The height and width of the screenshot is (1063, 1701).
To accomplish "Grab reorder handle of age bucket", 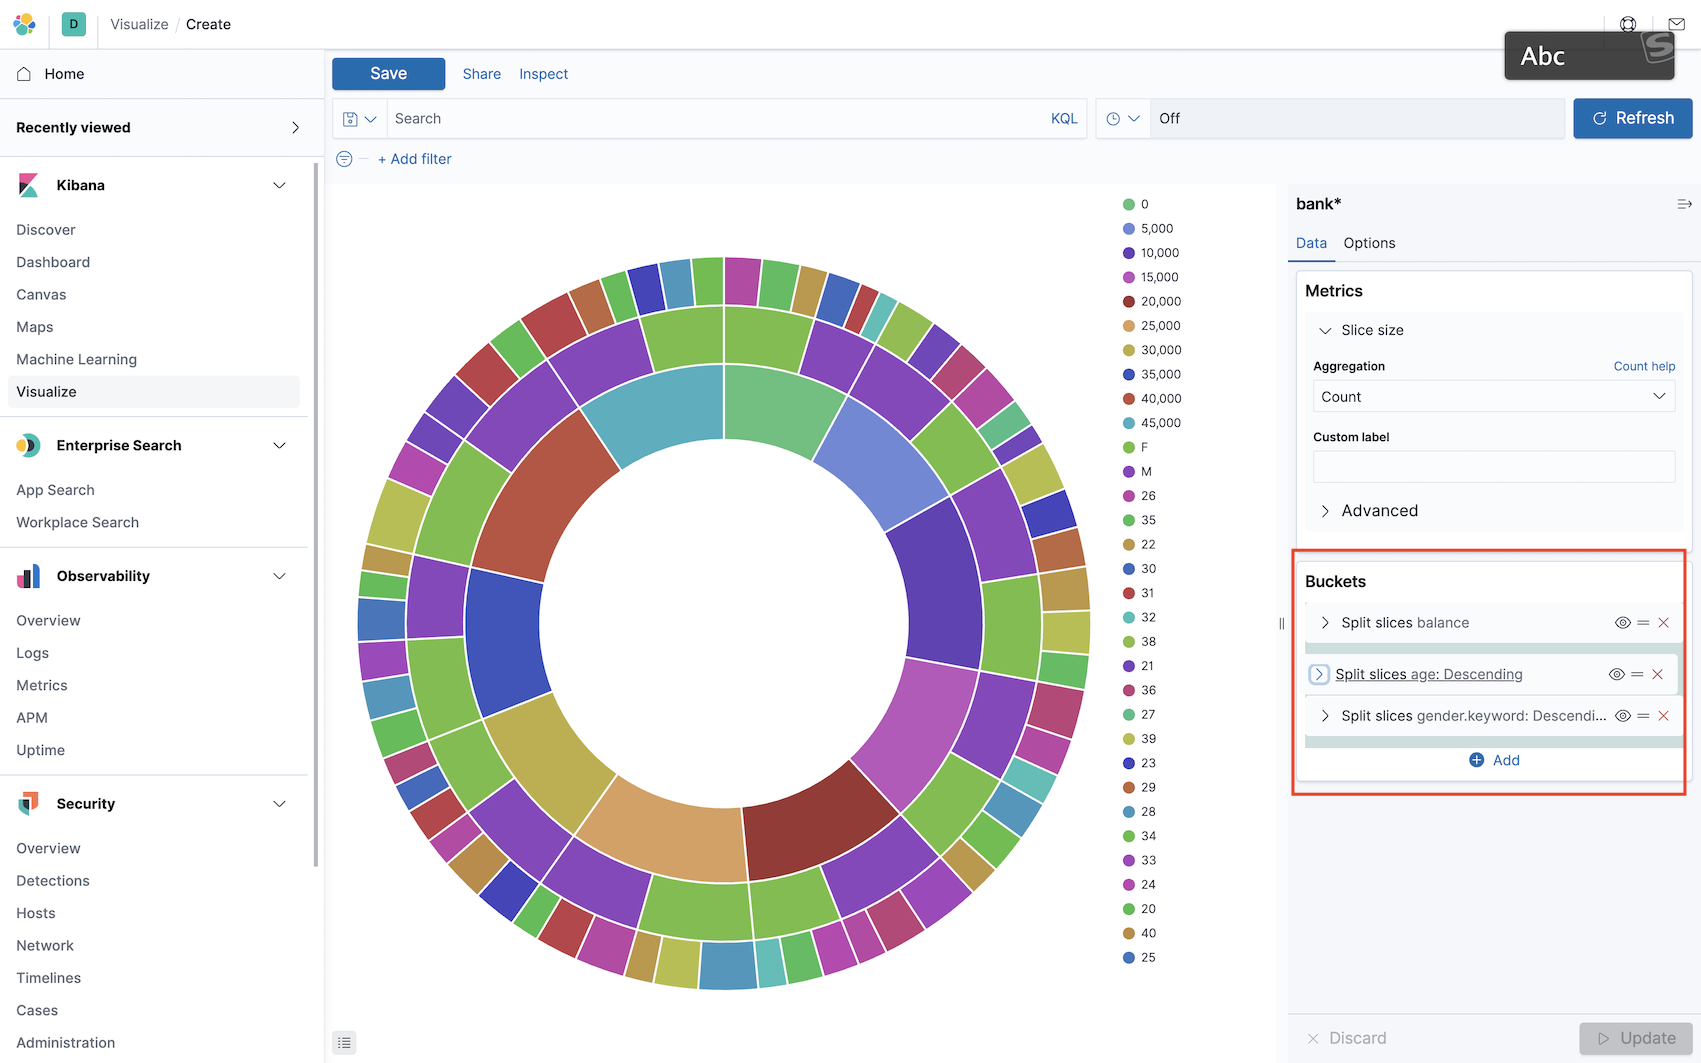I will click(1637, 674).
